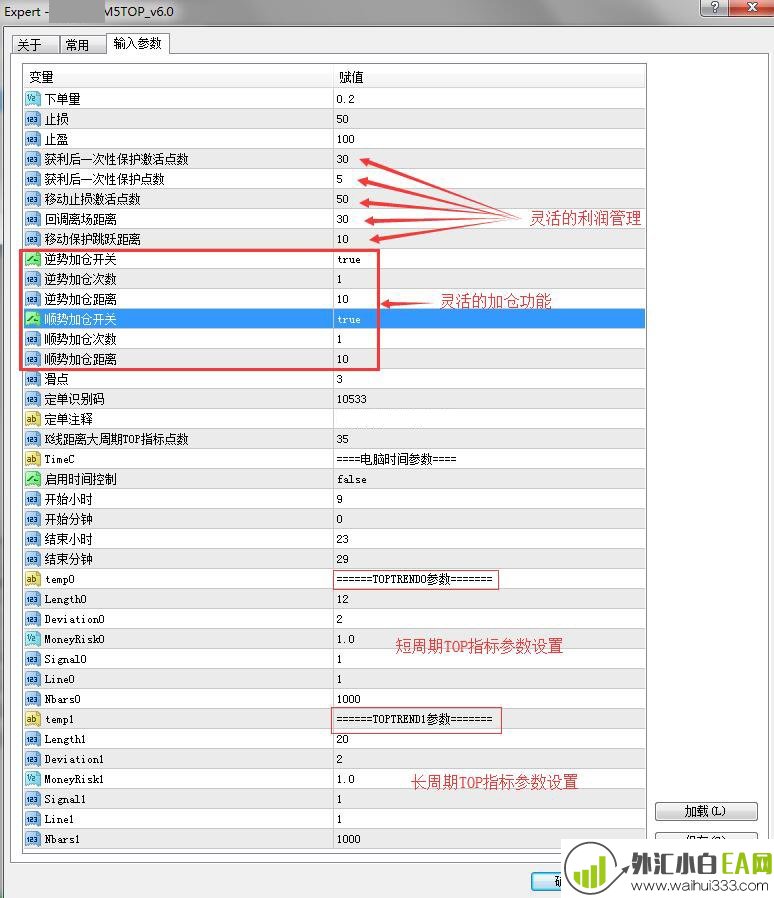This screenshot has height=898, width=774.
Task: Select the 开始分钟 value 0
Action: point(489,519)
